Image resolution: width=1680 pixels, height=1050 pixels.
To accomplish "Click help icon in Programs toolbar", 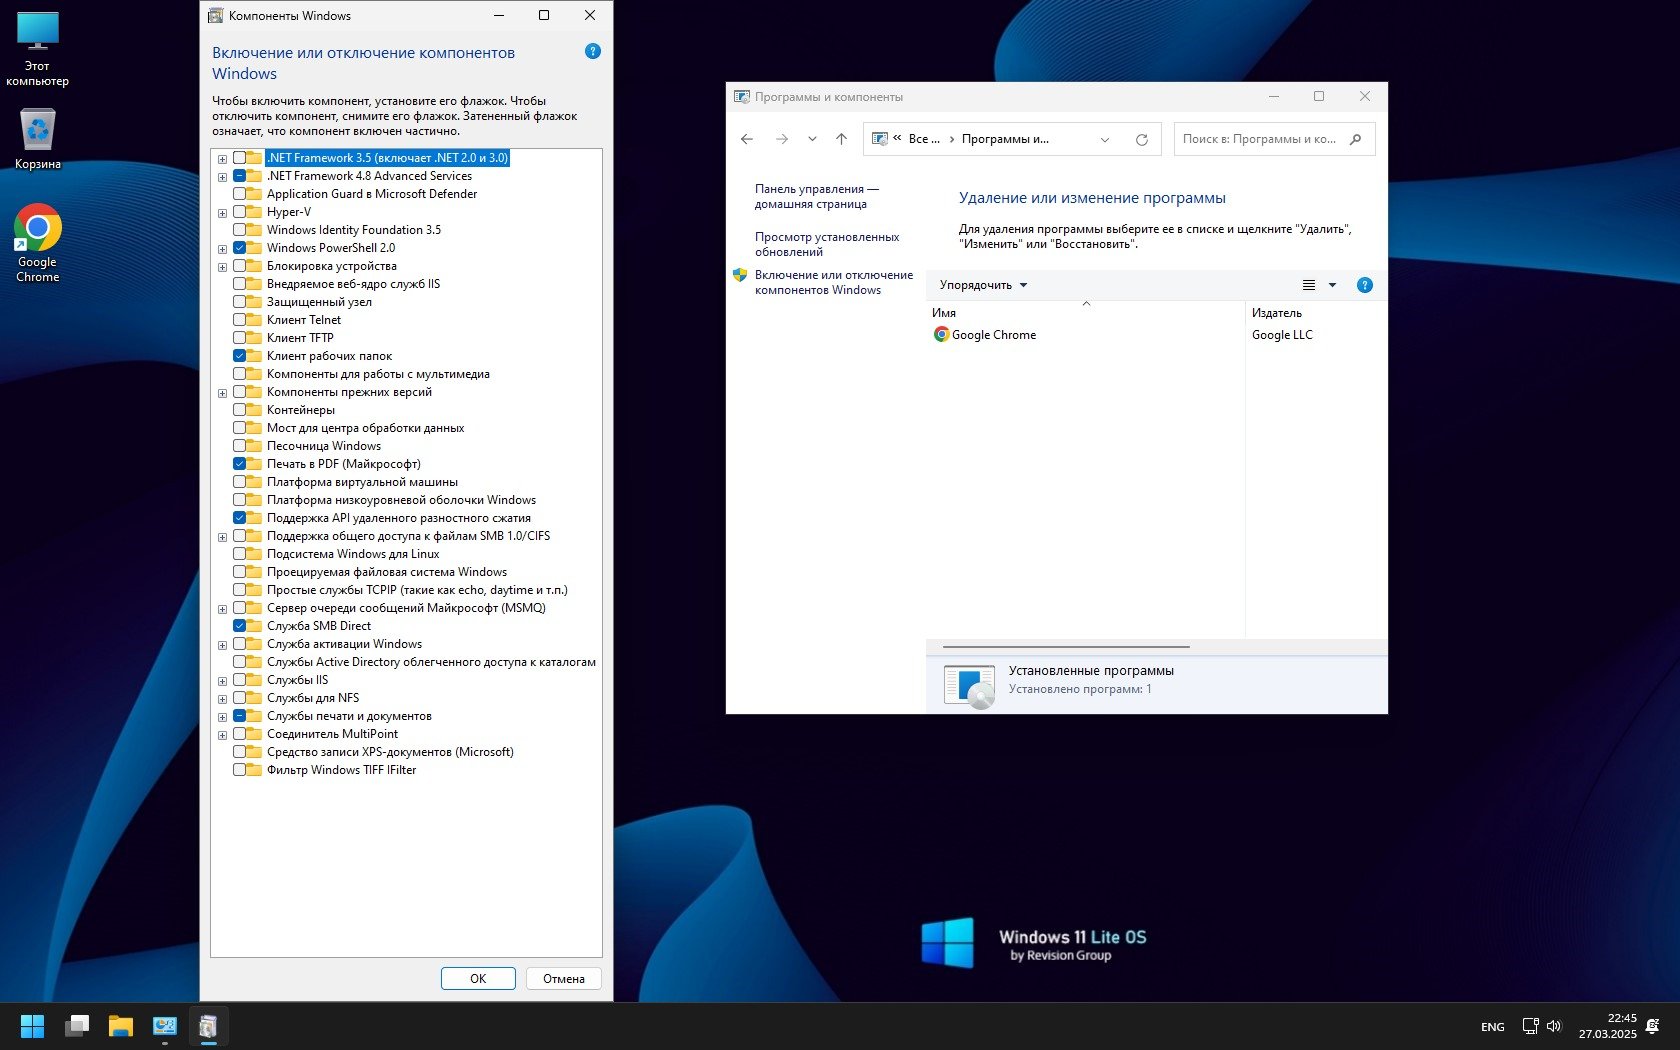I will pyautogui.click(x=1364, y=285).
